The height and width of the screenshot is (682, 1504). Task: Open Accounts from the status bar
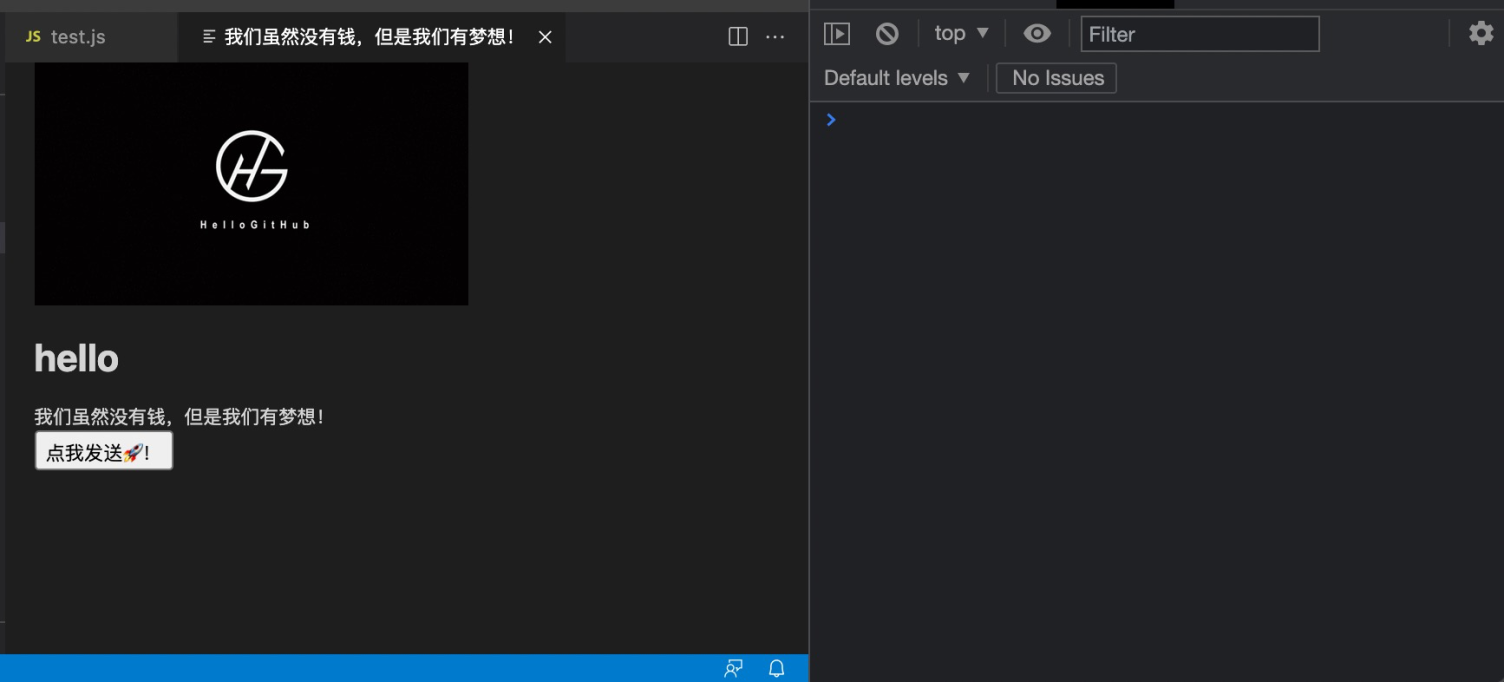[x=734, y=668]
